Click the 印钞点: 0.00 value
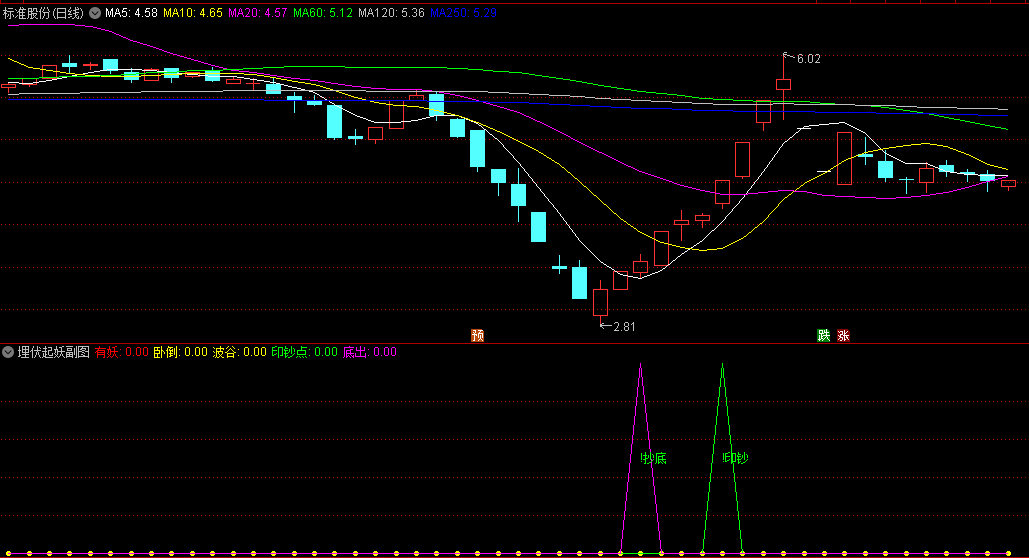The image size is (1029, 558). point(304,352)
